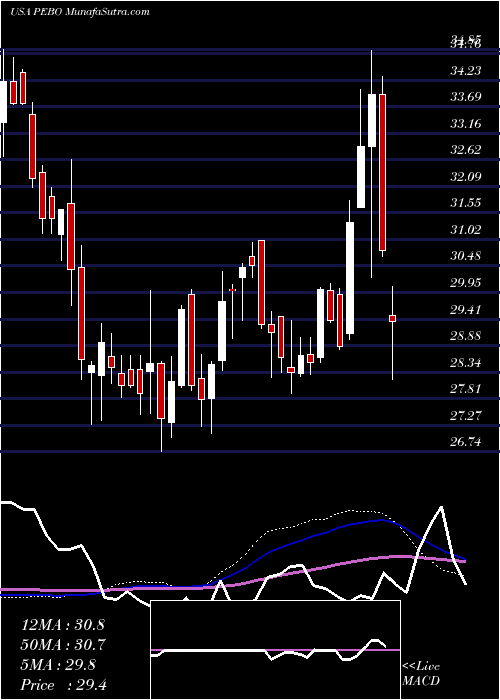Click the 26.74 price axis label

[466, 442]
